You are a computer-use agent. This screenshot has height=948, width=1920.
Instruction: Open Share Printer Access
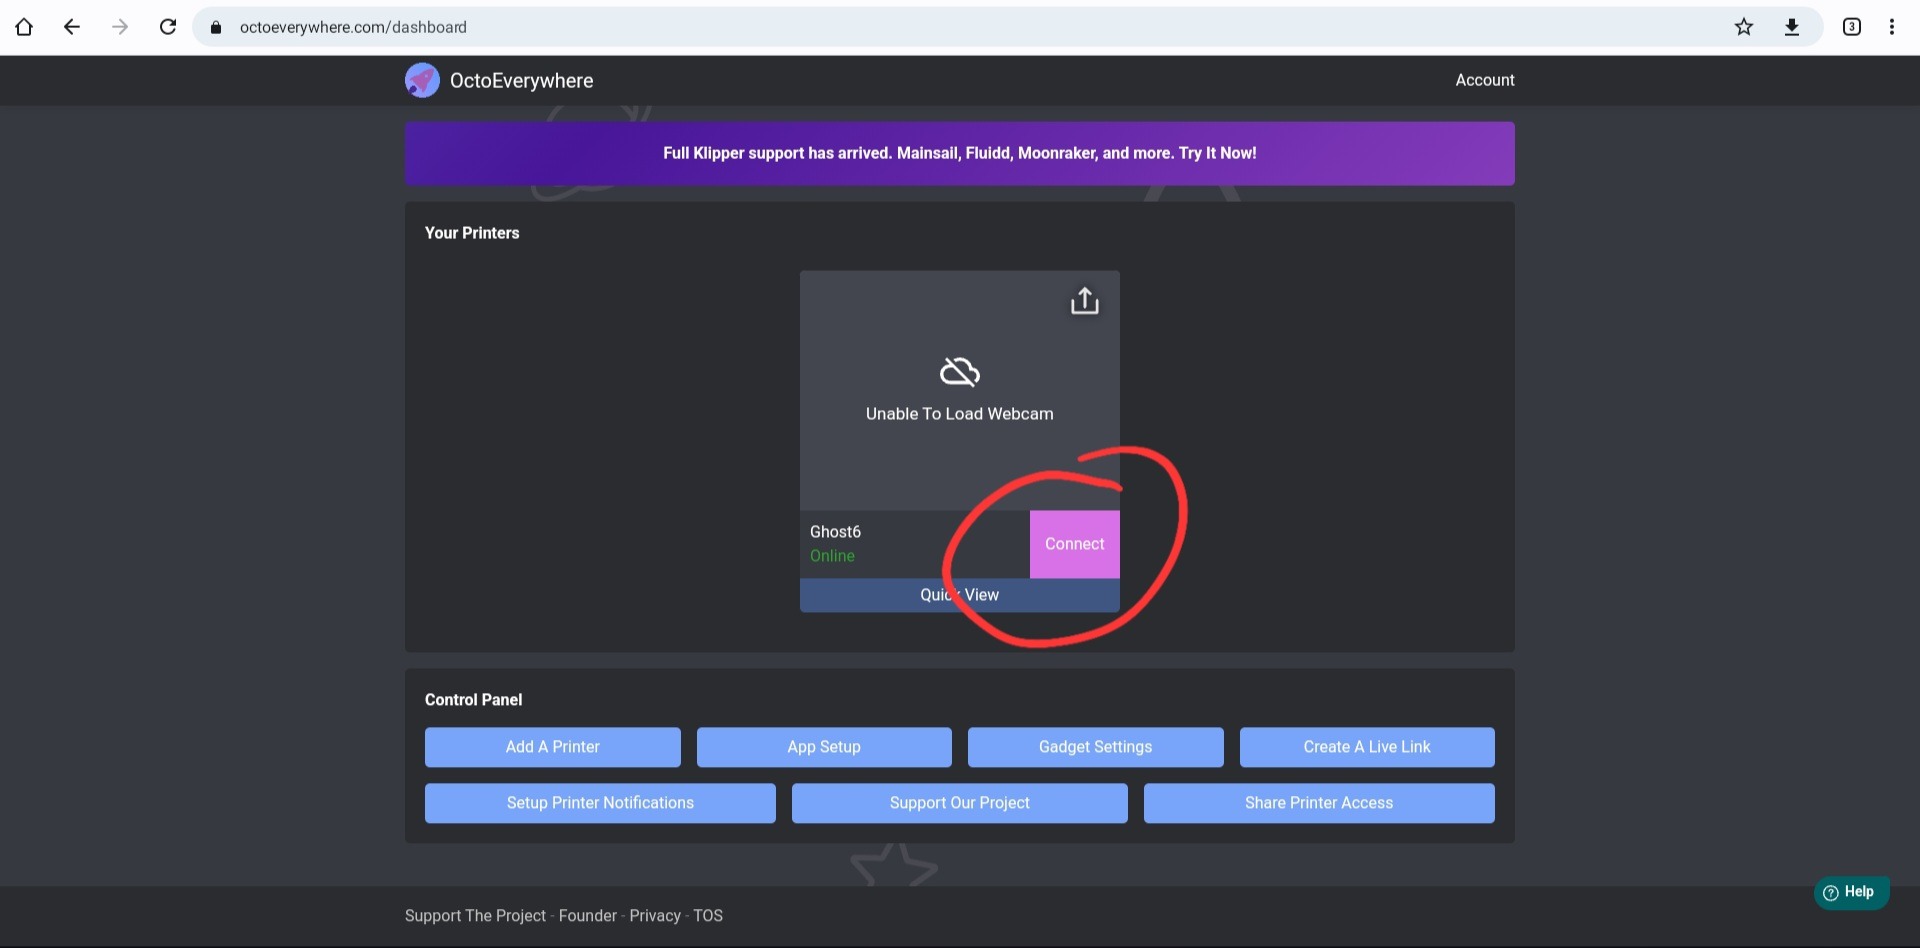[1319, 803]
